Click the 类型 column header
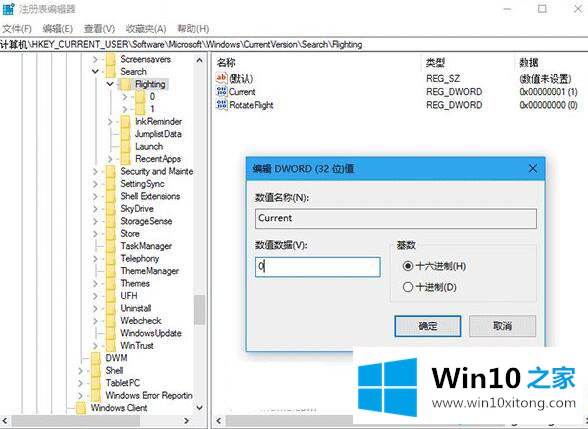Screen dimensions: 588x429 click(435, 62)
